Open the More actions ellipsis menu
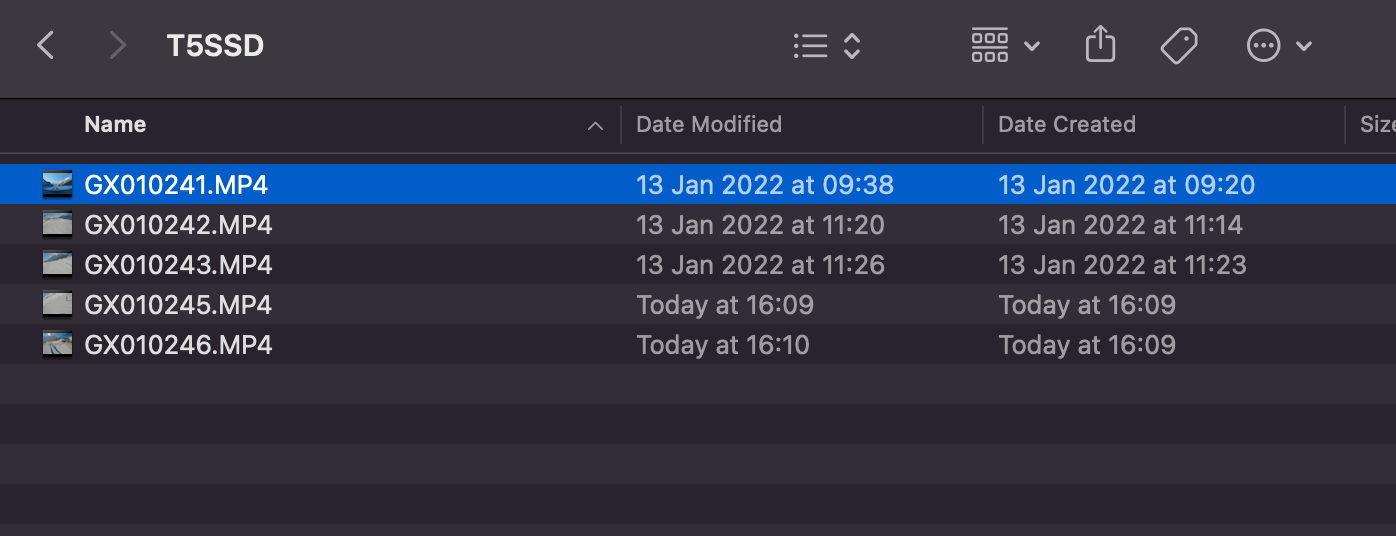The height and width of the screenshot is (536, 1396). (1278, 46)
